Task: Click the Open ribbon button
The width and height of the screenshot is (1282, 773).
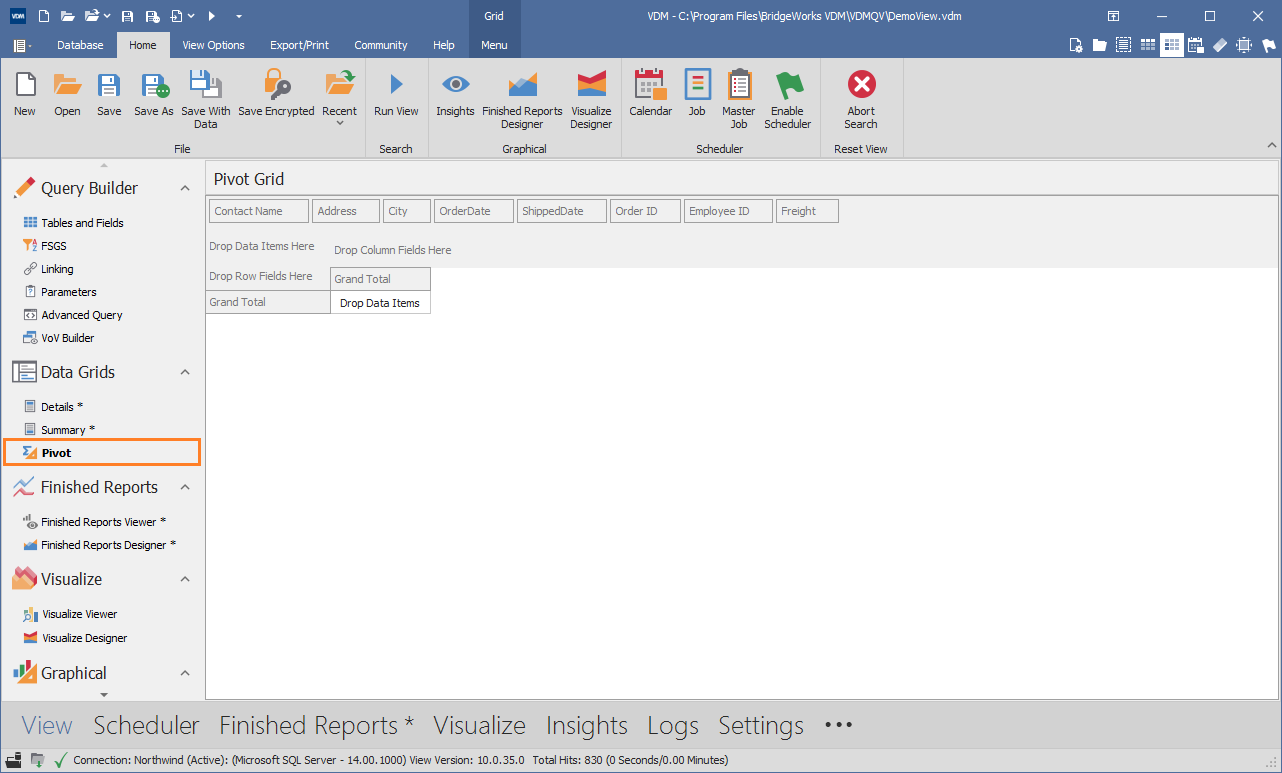Action: [x=67, y=94]
